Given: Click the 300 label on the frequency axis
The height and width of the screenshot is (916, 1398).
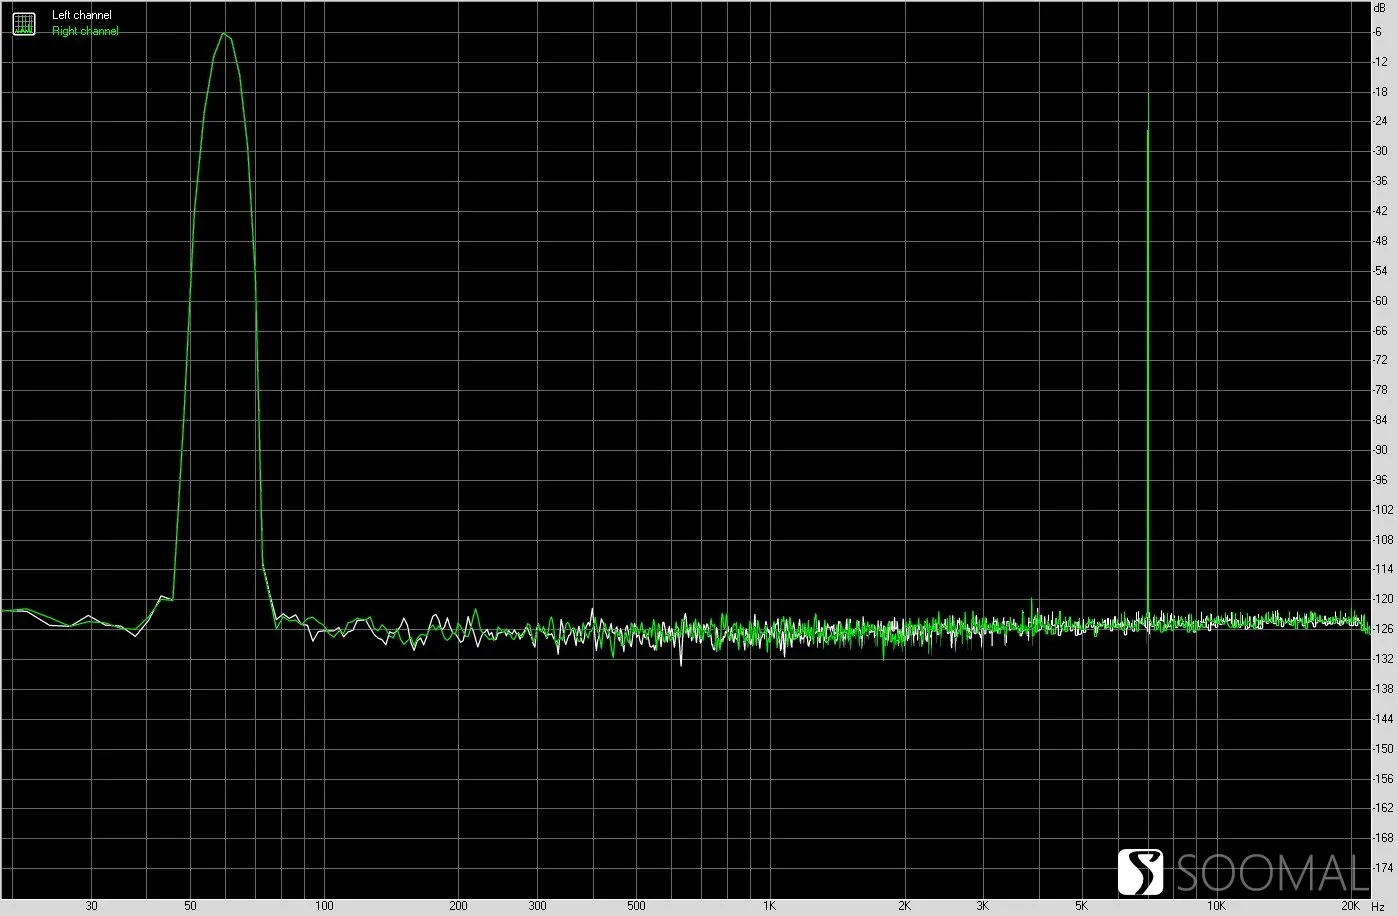Looking at the screenshot, I should click(x=537, y=906).
